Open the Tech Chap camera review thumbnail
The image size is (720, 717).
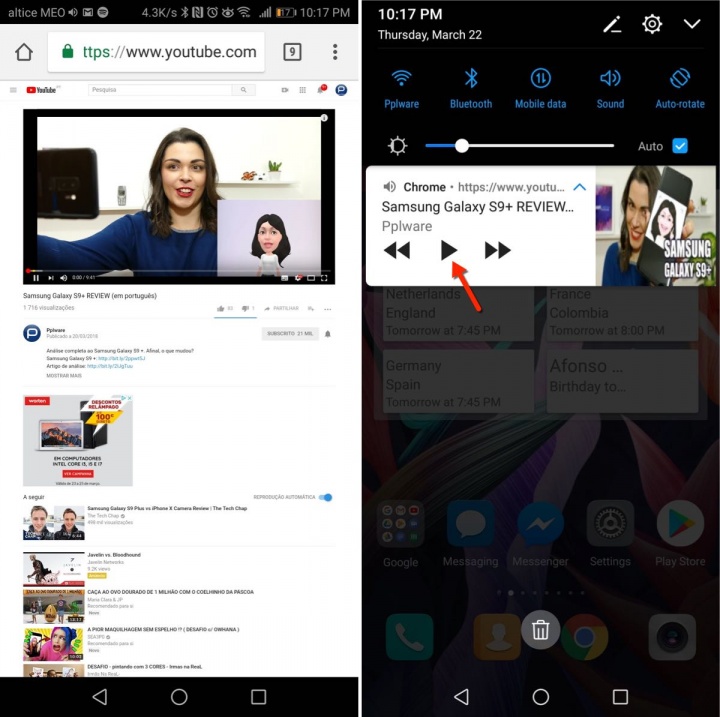point(54,522)
